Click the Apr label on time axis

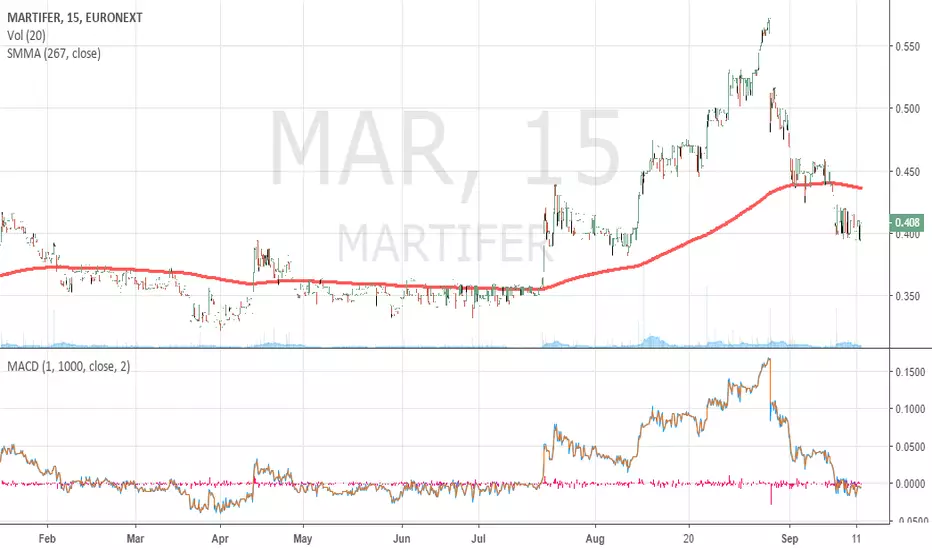220,539
